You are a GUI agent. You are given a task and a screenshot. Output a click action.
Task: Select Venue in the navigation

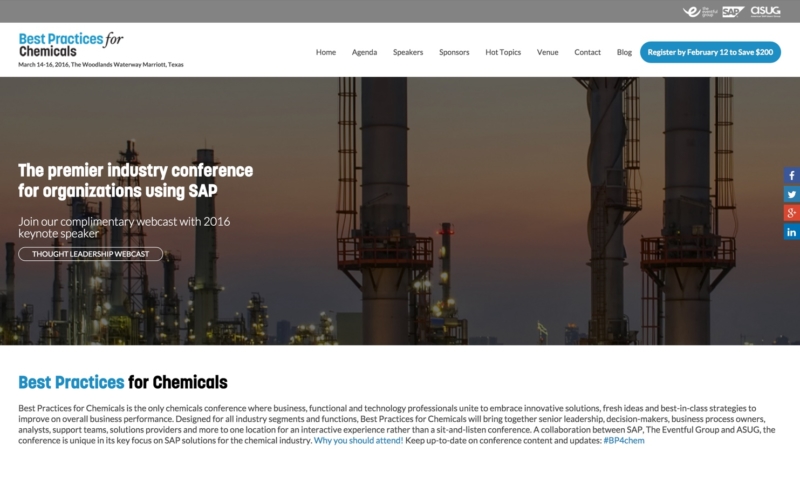[x=547, y=52]
